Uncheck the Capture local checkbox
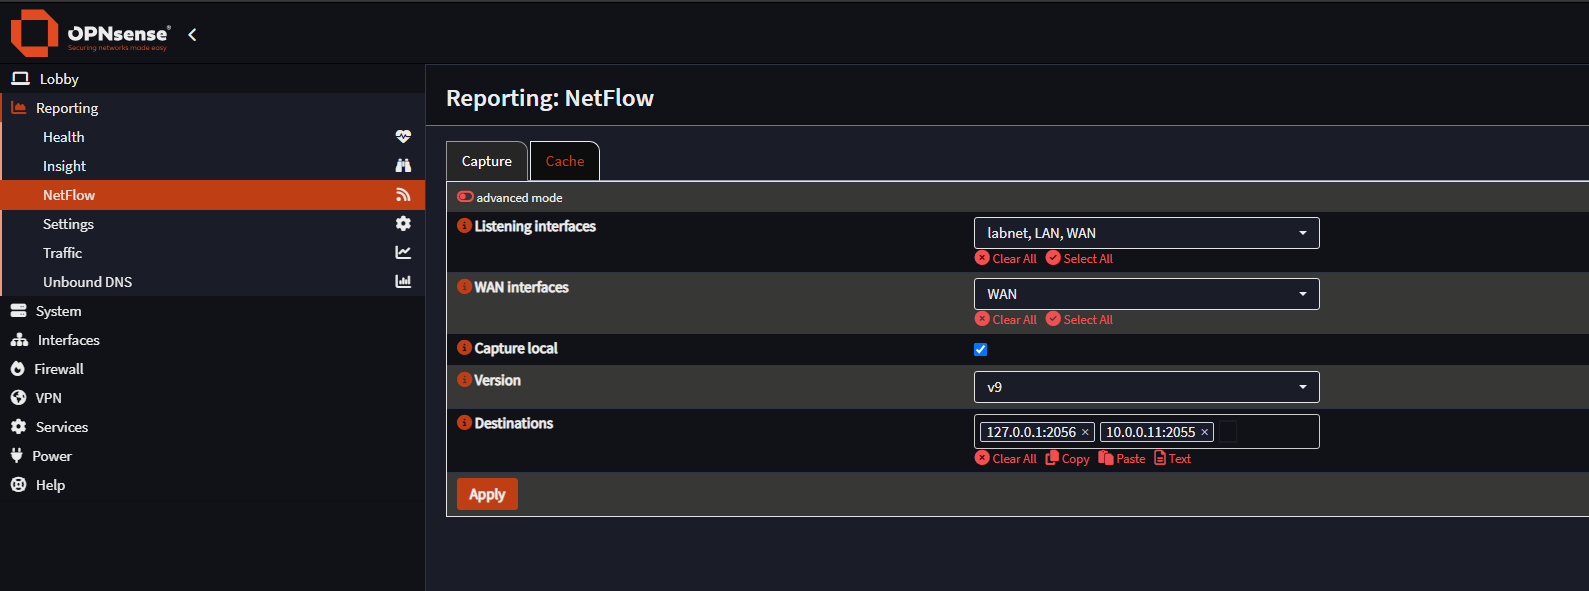Viewport: 1589px width, 591px height. (x=980, y=349)
